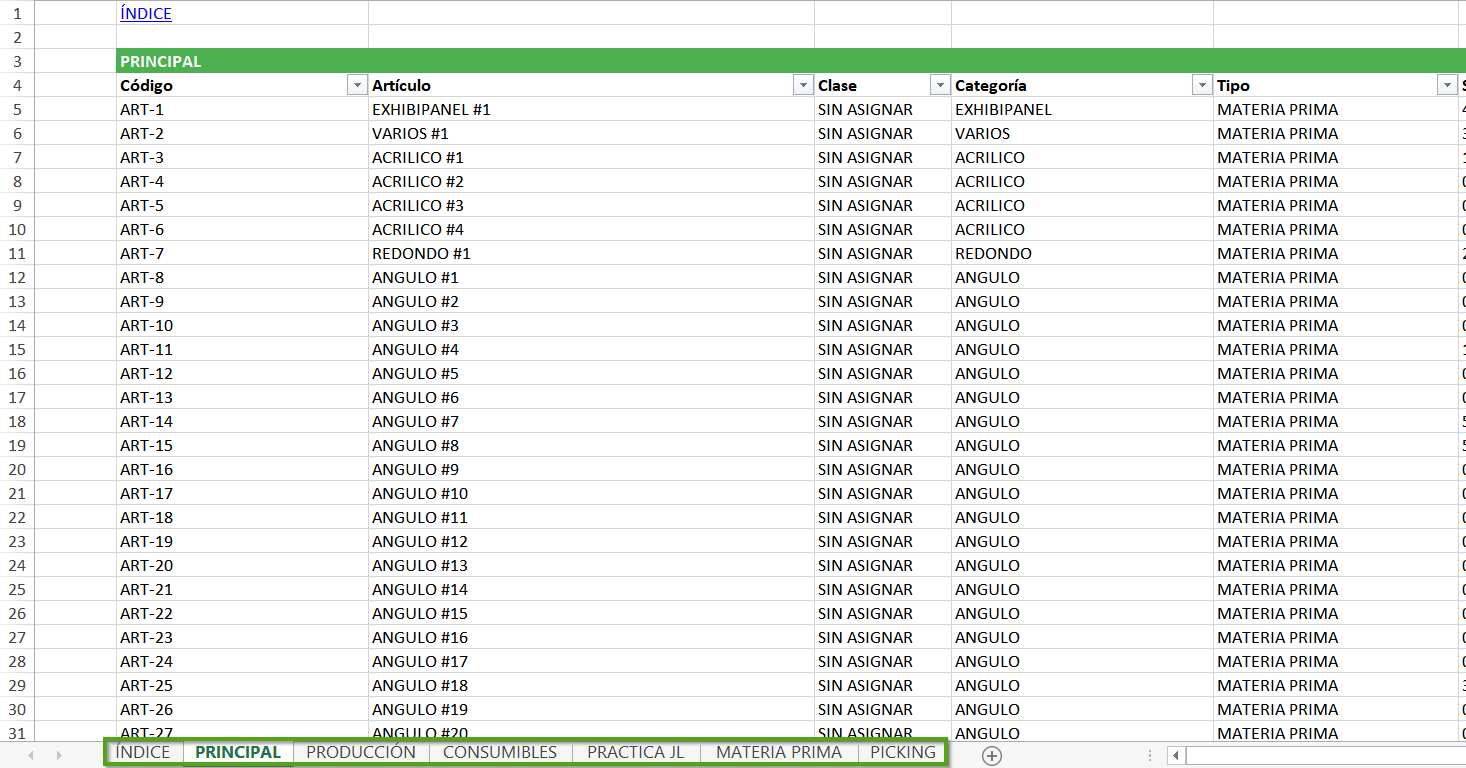Follow the ÍNDICE hyperlink in row 1
The width and height of the screenshot is (1466, 768).
tap(146, 14)
